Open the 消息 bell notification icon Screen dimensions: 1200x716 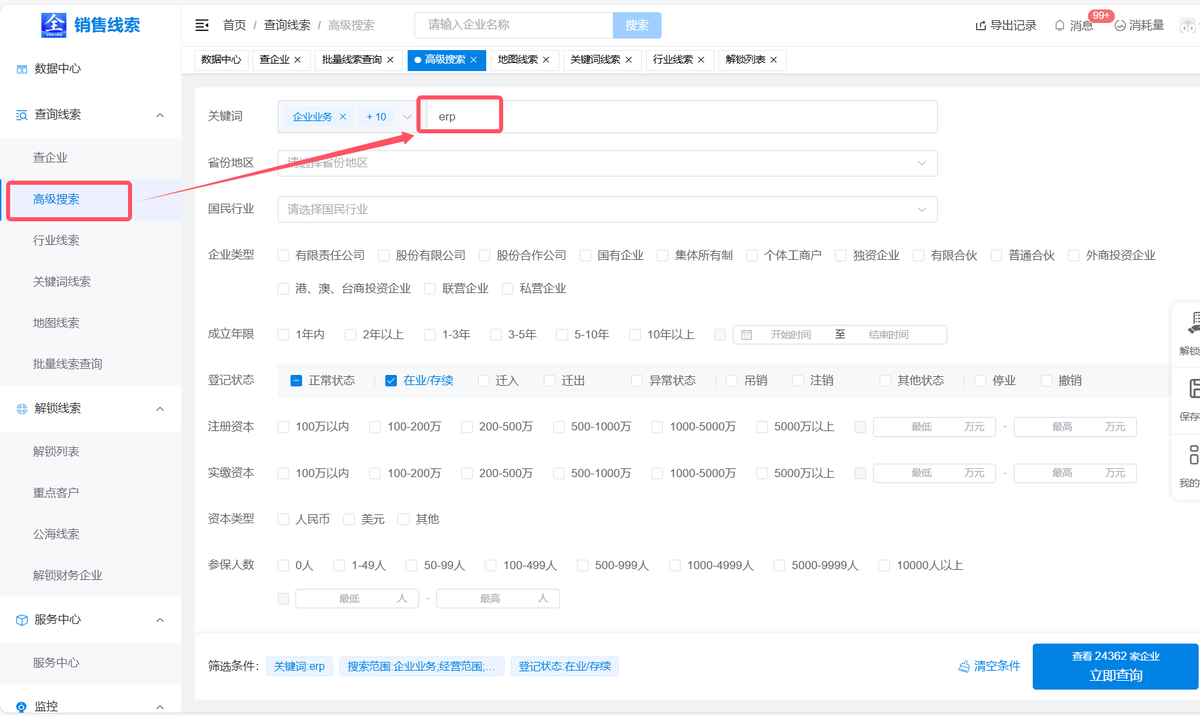tap(1060, 25)
